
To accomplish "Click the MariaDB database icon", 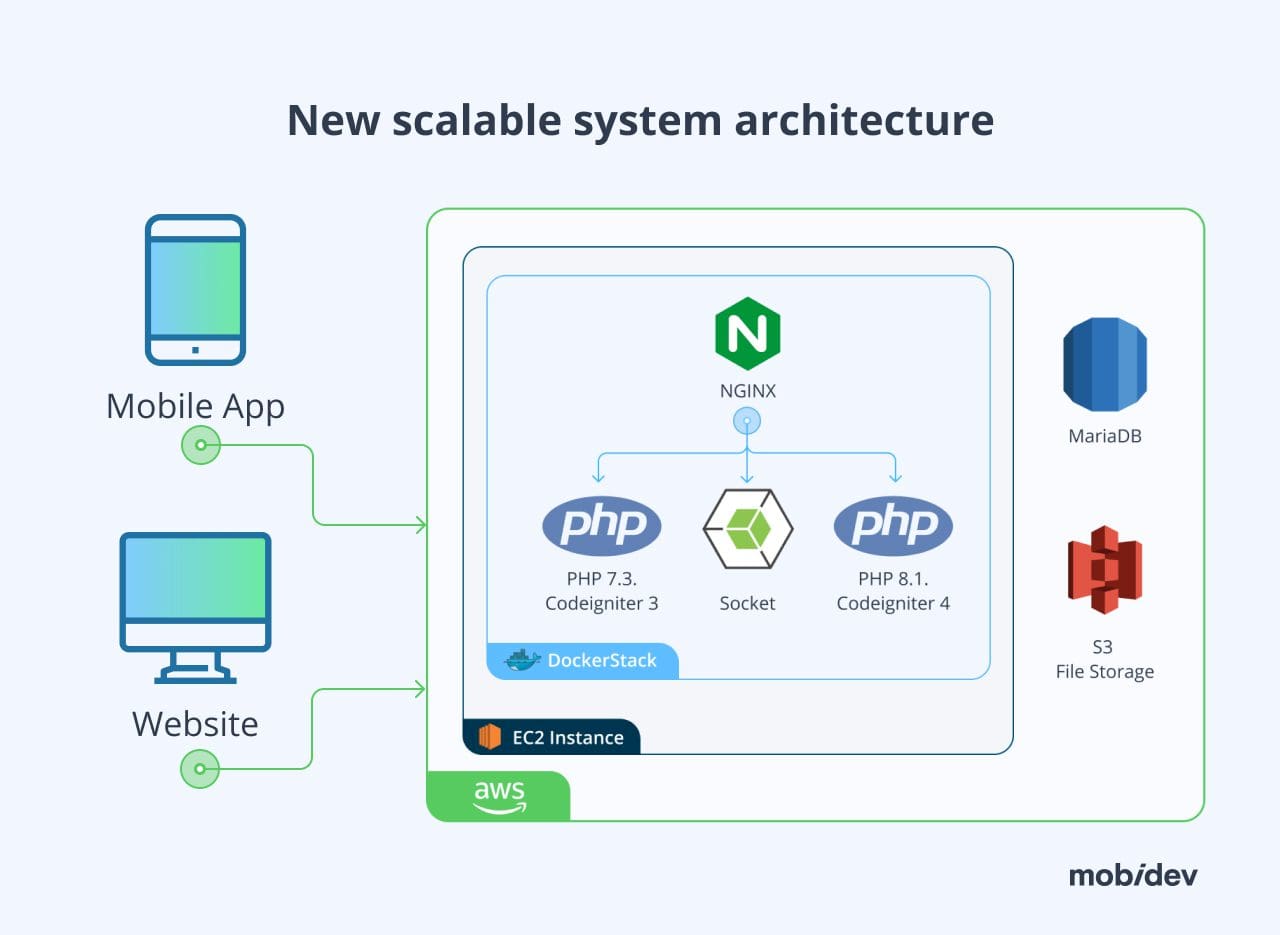I will [x=1104, y=365].
